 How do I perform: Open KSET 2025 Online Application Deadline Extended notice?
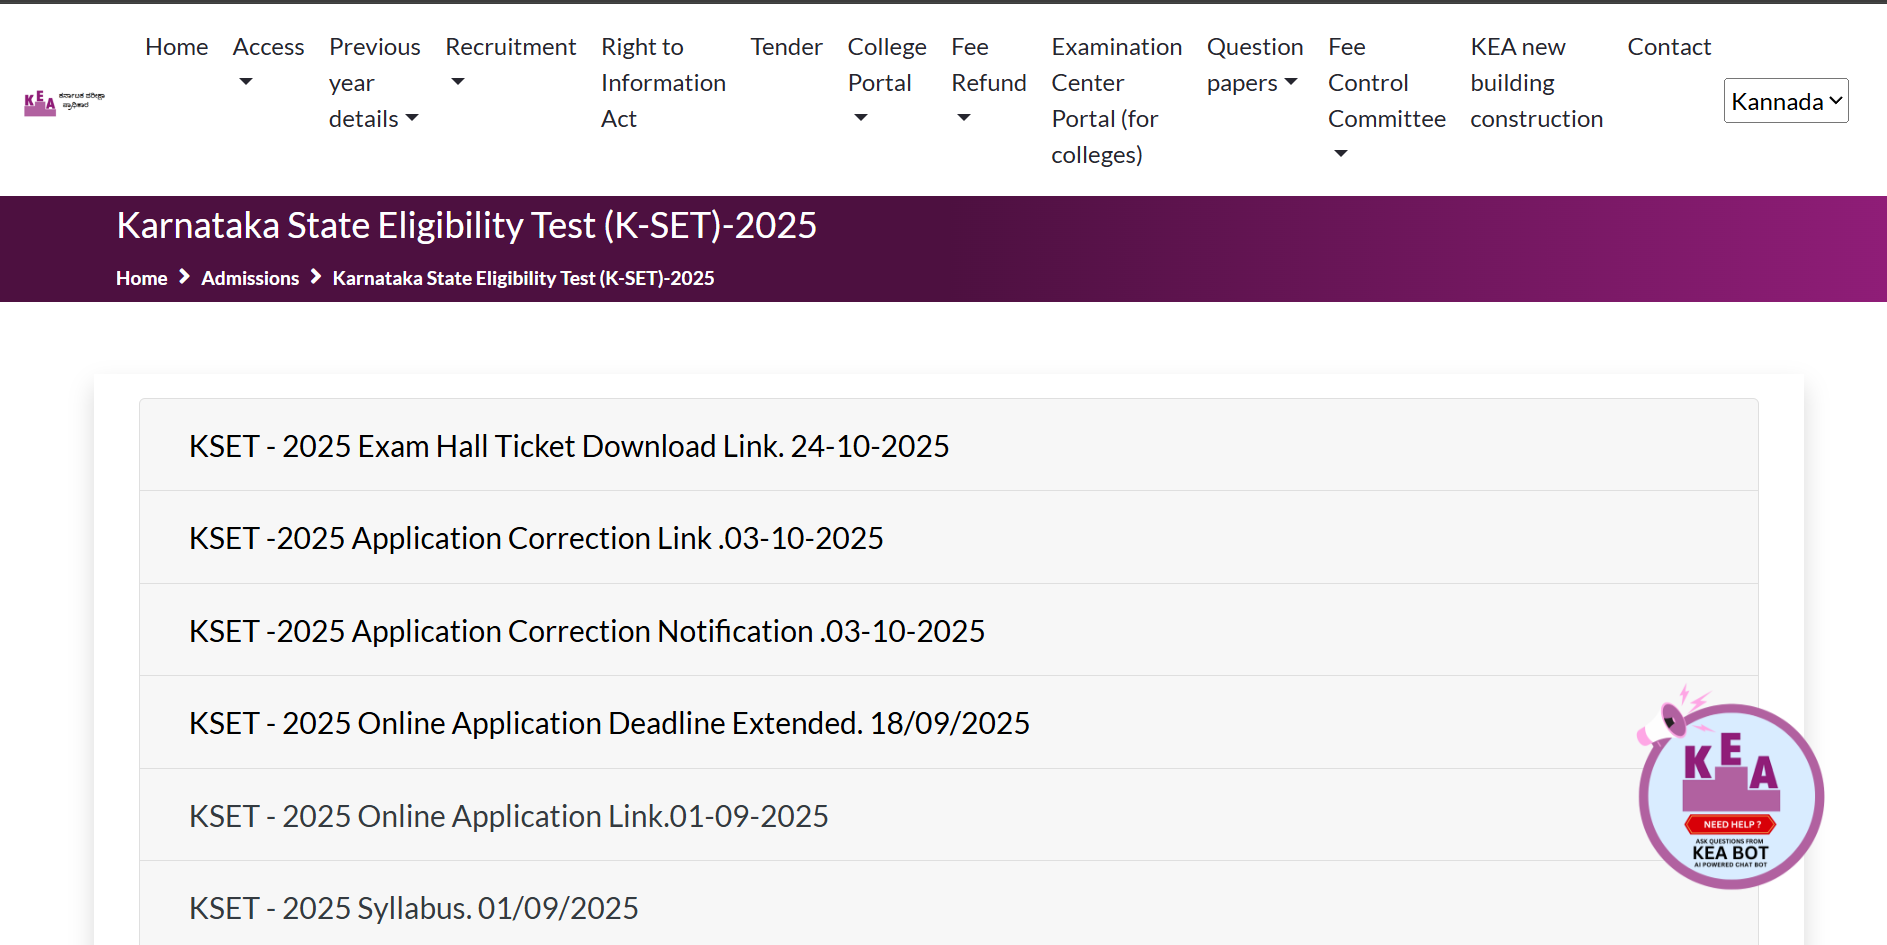click(609, 723)
